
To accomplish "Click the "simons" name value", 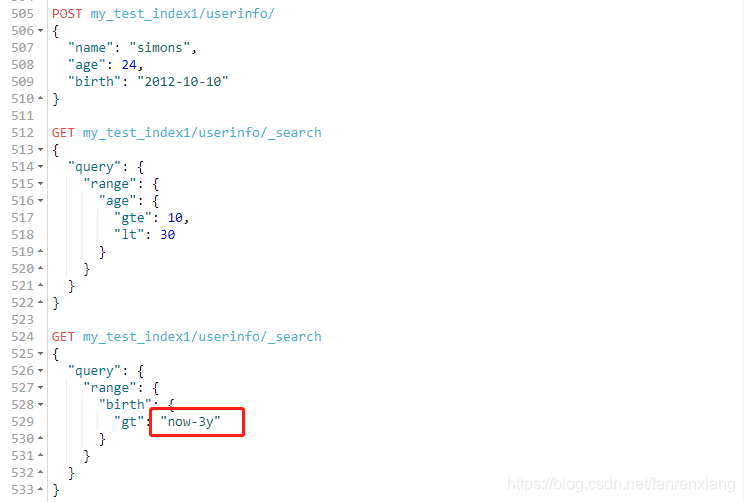I will click(160, 48).
